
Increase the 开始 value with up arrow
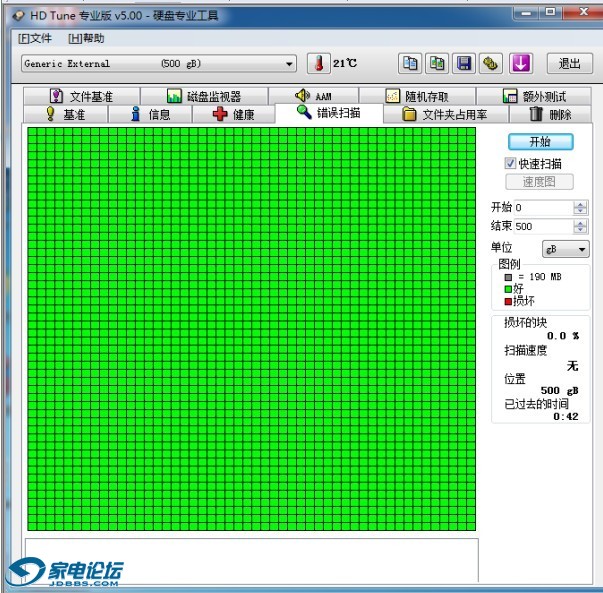pos(580,205)
